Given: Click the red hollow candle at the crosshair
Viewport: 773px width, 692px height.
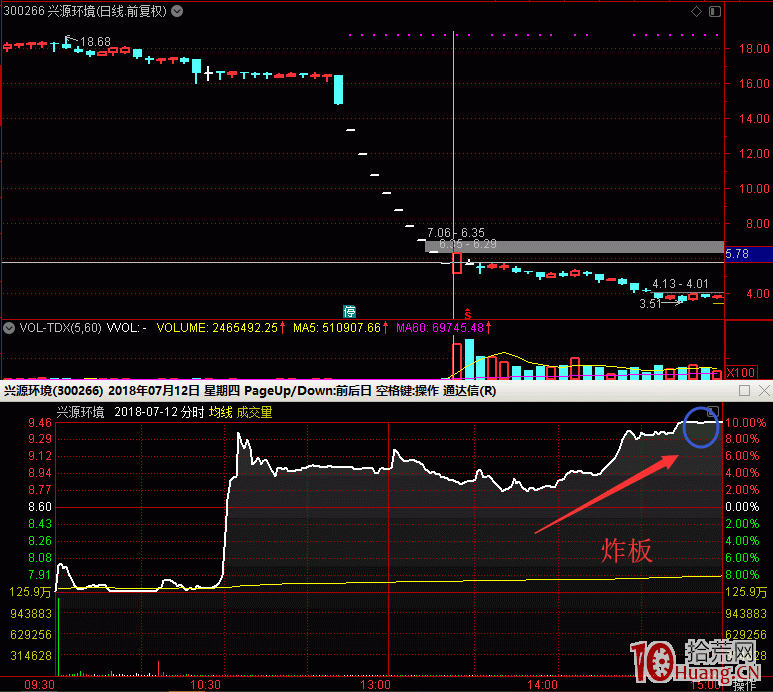Looking at the screenshot, I should point(457,263).
